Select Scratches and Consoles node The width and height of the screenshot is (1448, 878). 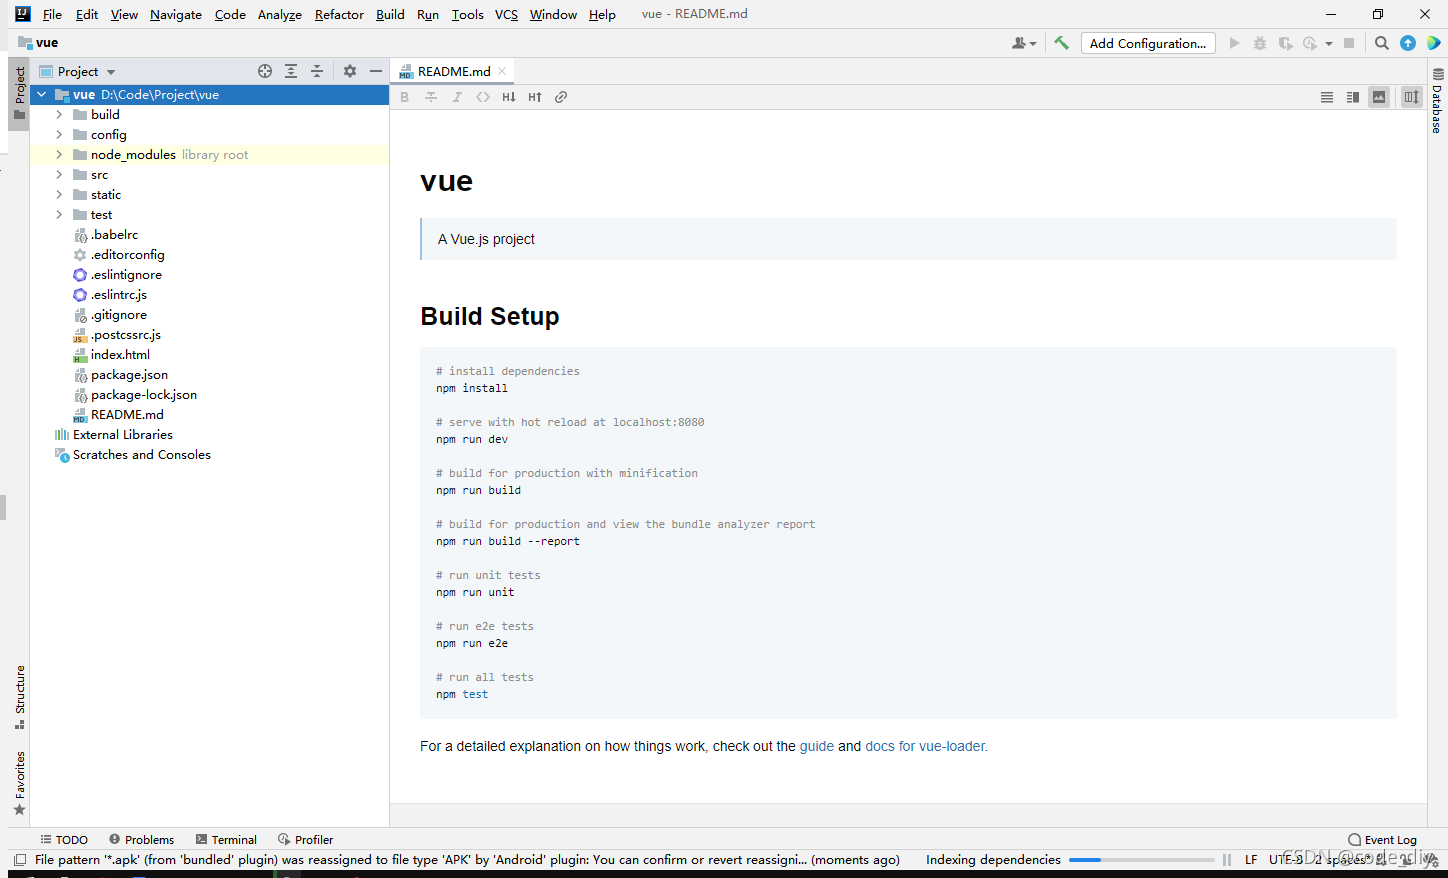pos(142,455)
